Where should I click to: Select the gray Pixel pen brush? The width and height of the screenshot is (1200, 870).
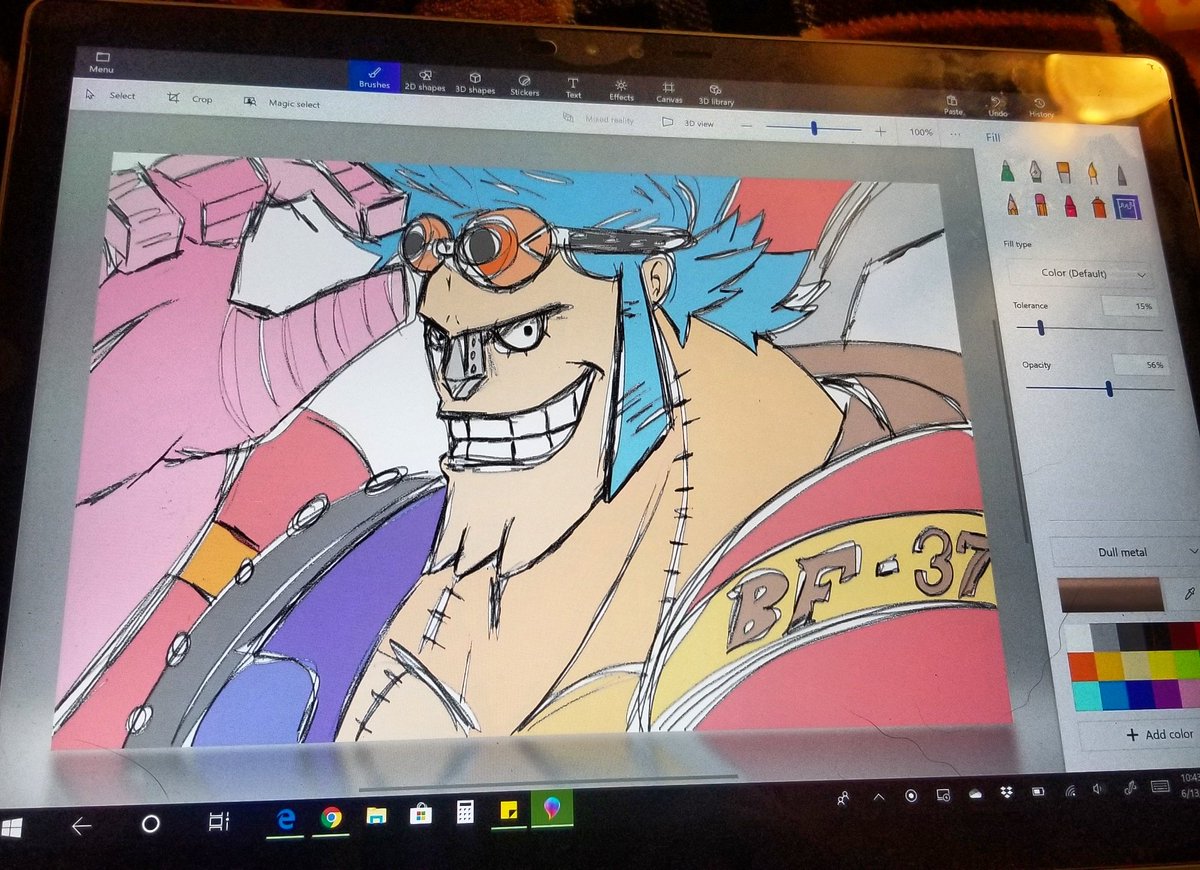(1121, 175)
